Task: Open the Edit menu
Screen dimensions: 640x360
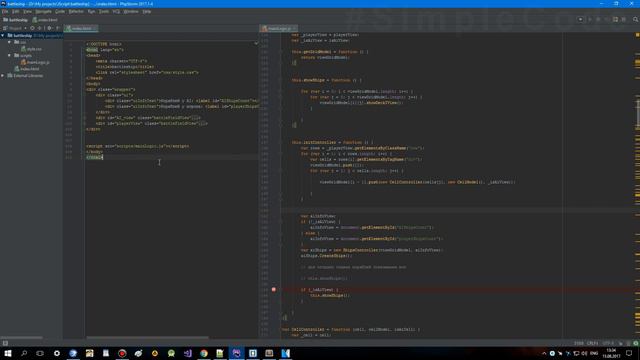Action: coord(16,11)
